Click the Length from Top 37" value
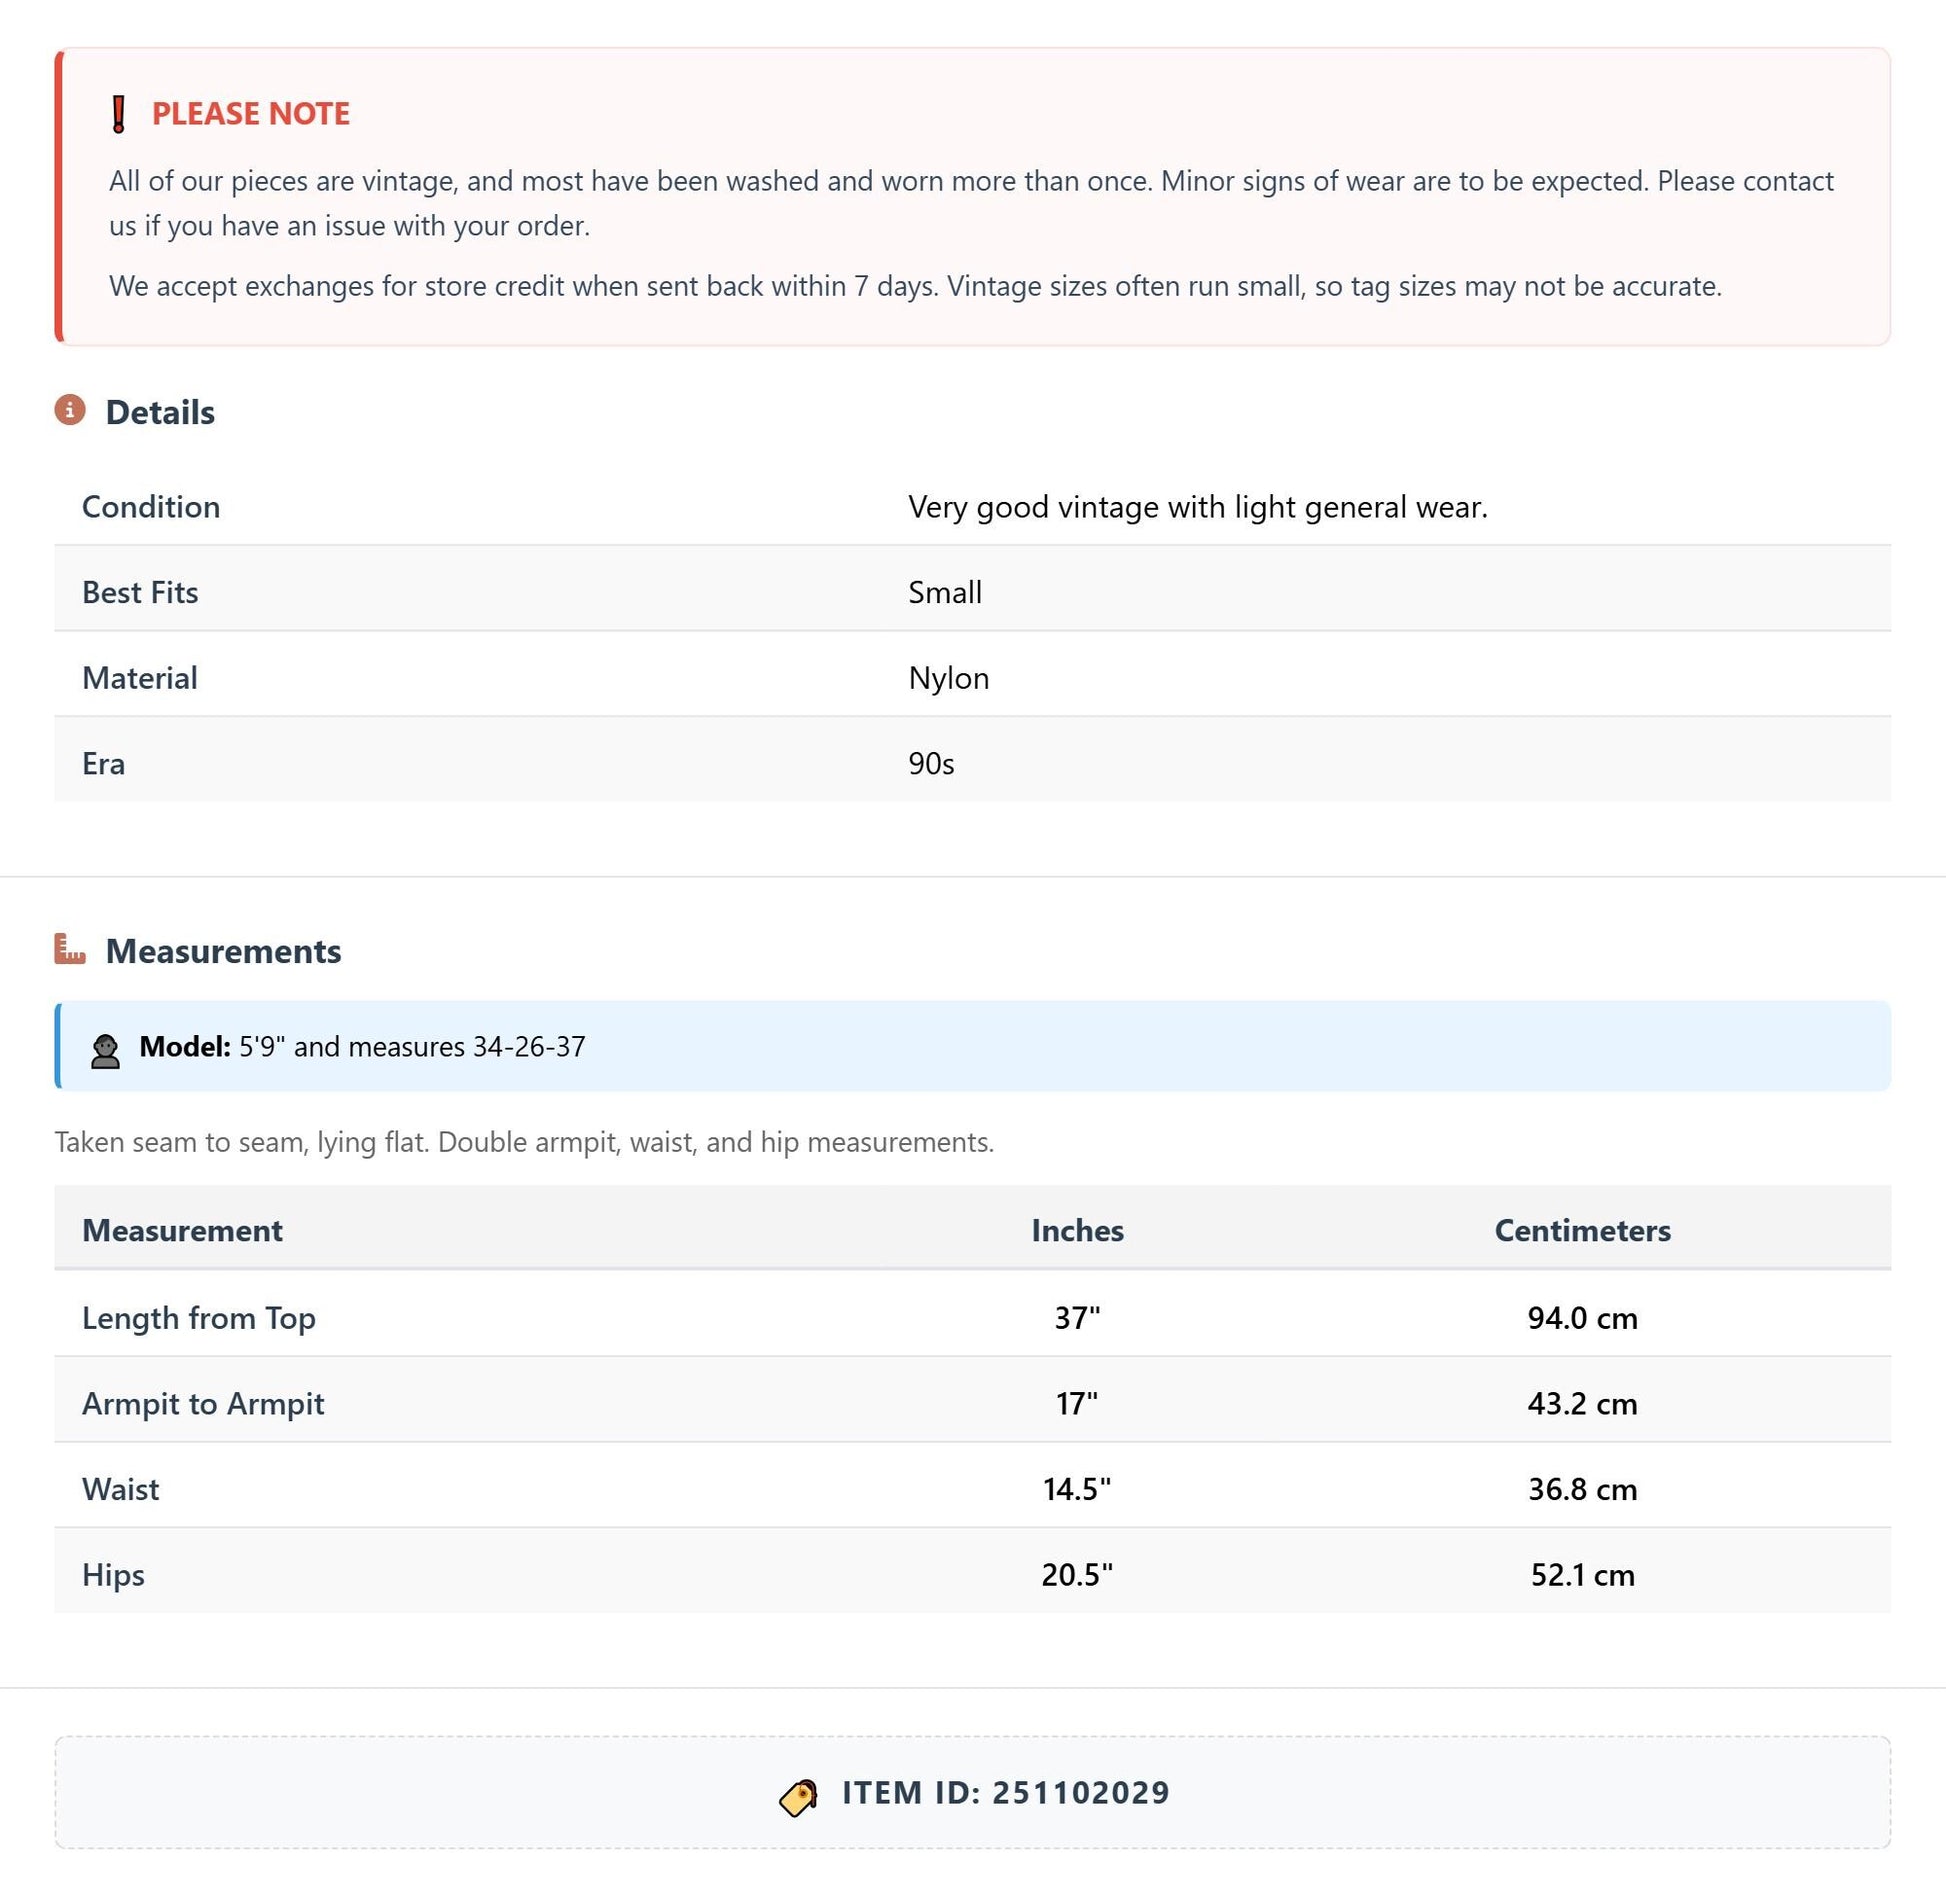The width and height of the screenshot is (1946, 1897). tap(1077, 1317)
